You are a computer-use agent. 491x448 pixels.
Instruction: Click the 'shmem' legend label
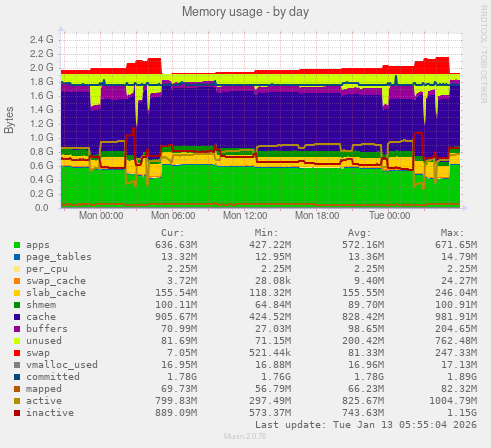(x=41, y=305)
